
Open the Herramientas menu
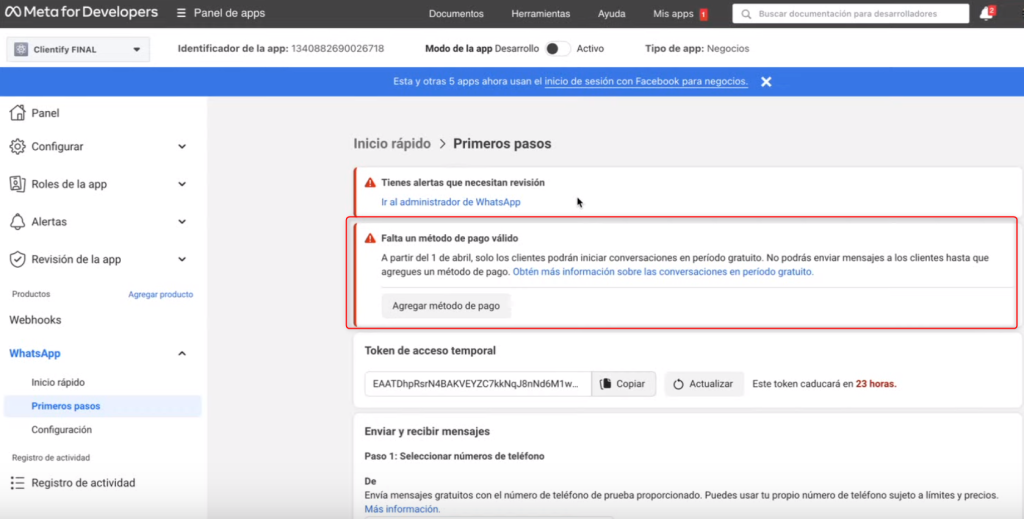(541, 14)
